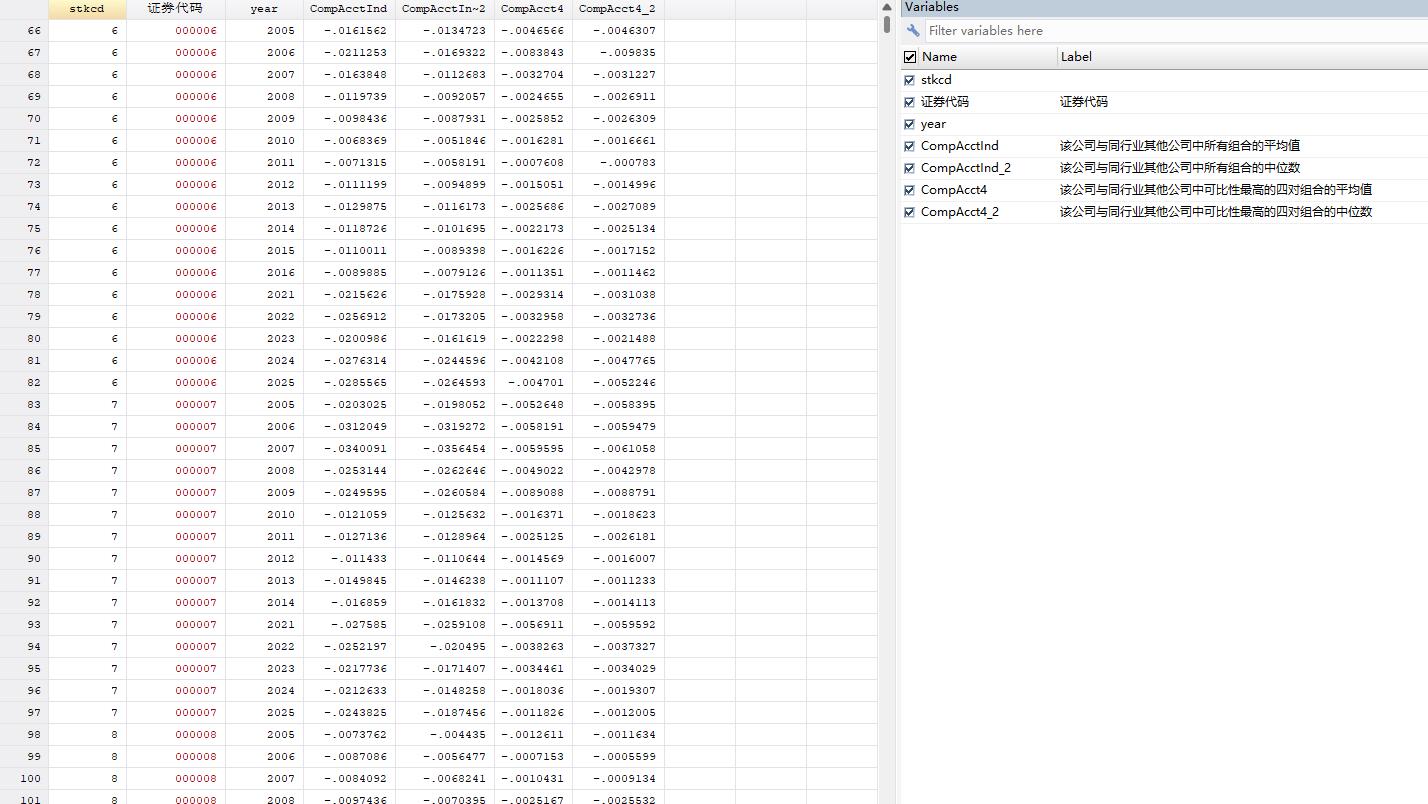This screenshot has height=804, width=1428.
Task: Uncheck the CompAcct4_2 variable checkbox
Action: 909,212
